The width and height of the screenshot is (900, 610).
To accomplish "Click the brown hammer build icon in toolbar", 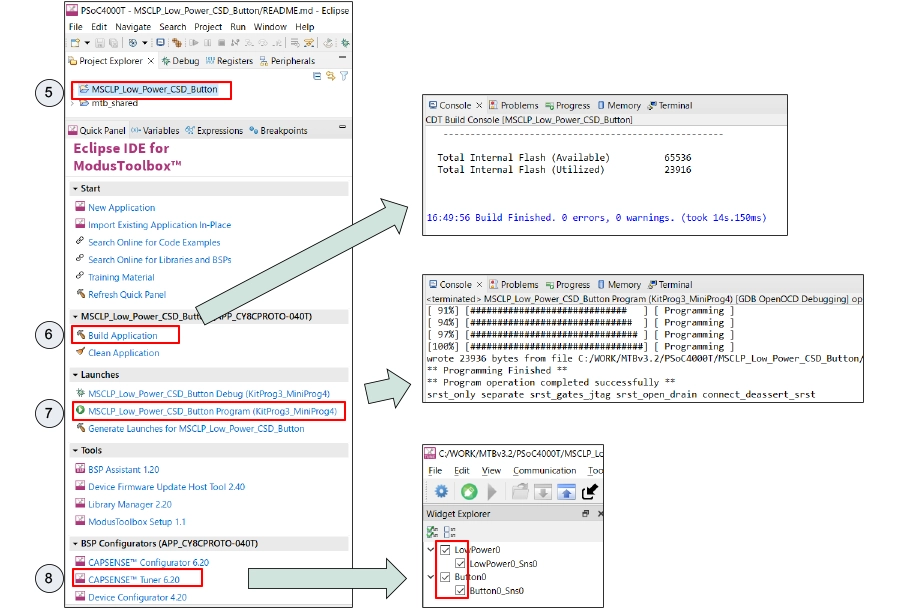I will coord(177,43).
